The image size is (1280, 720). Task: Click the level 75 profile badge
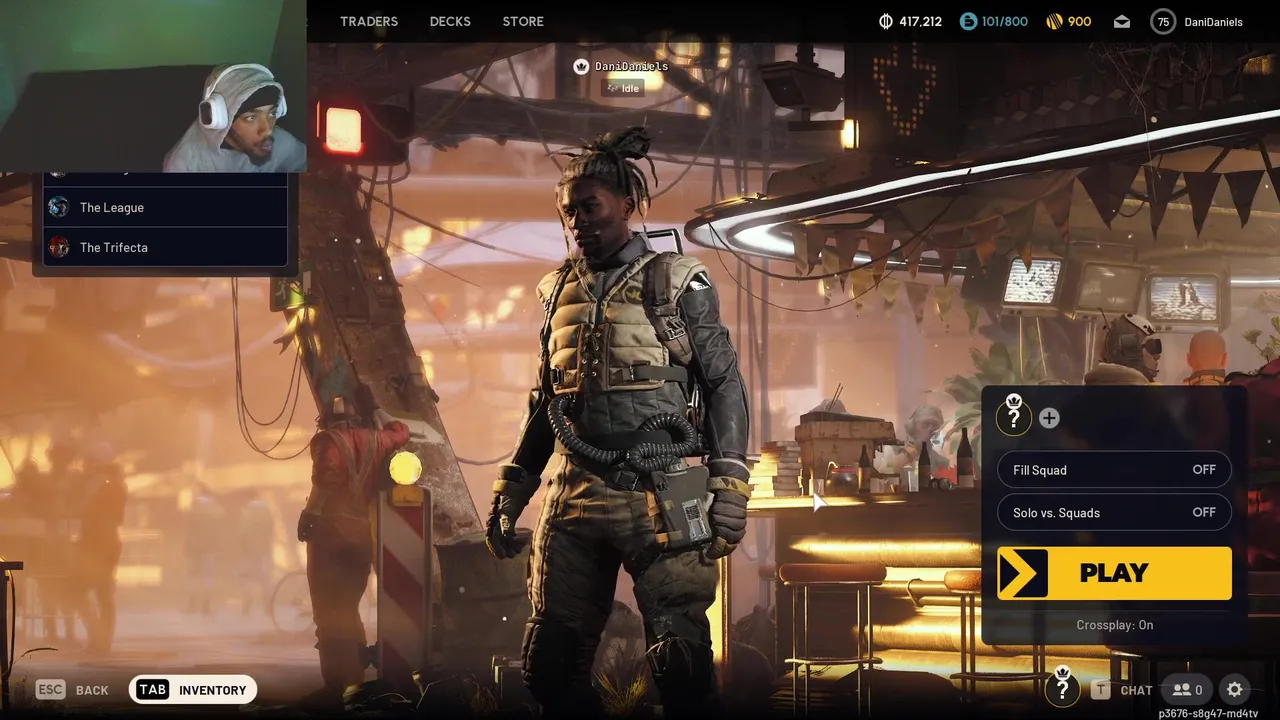(x=1163, y=21)
